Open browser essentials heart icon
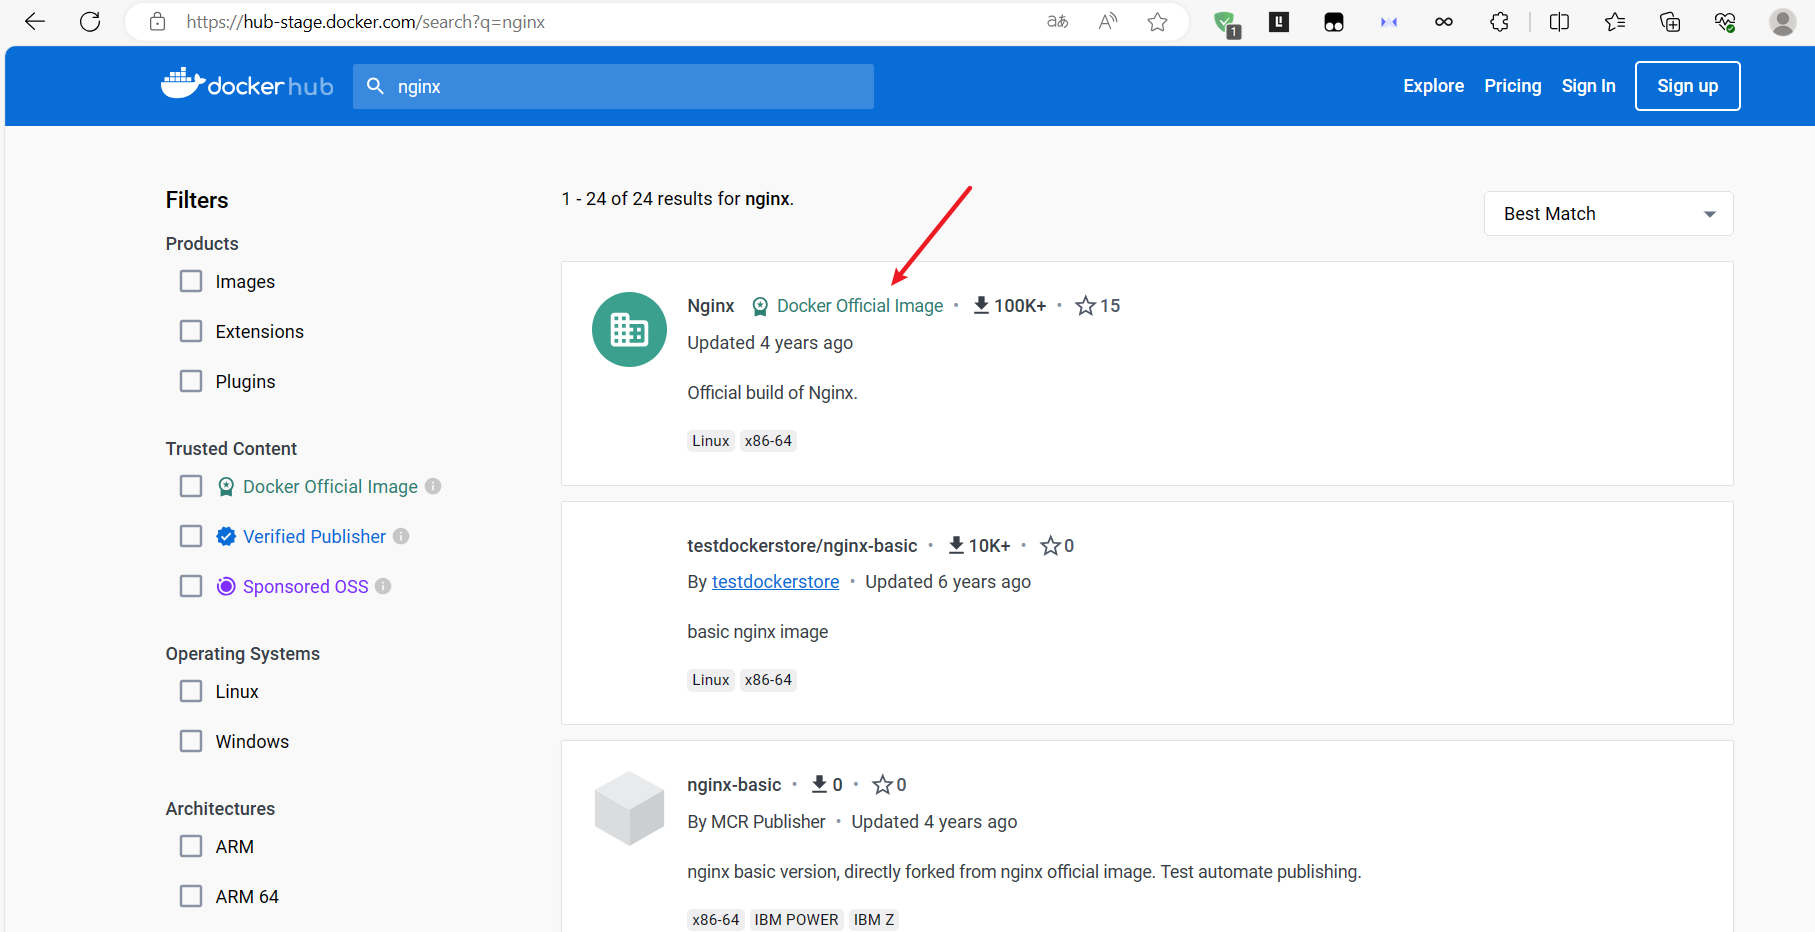 [x=1724, y=22]
